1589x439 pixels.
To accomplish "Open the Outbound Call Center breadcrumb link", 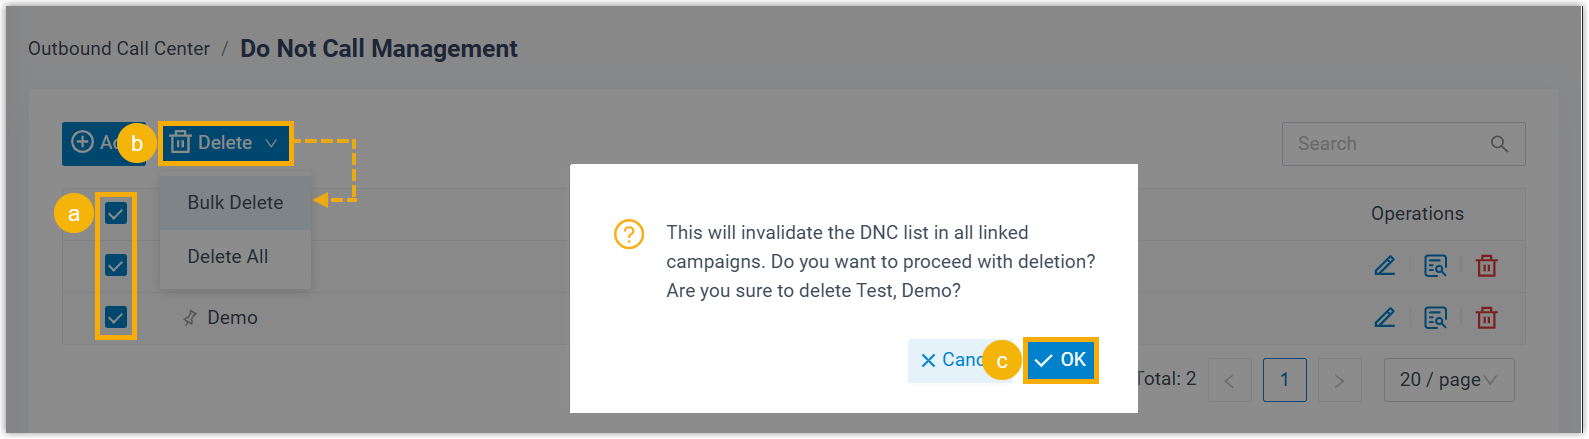I will point(119,49).
